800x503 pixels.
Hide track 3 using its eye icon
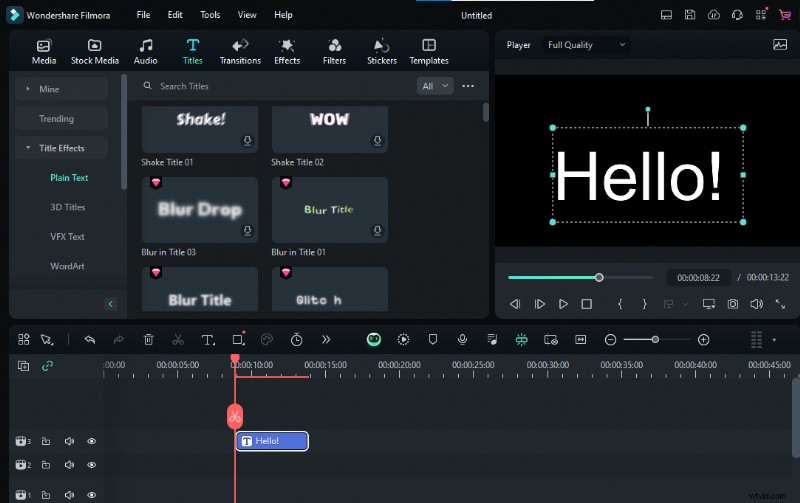91,441
